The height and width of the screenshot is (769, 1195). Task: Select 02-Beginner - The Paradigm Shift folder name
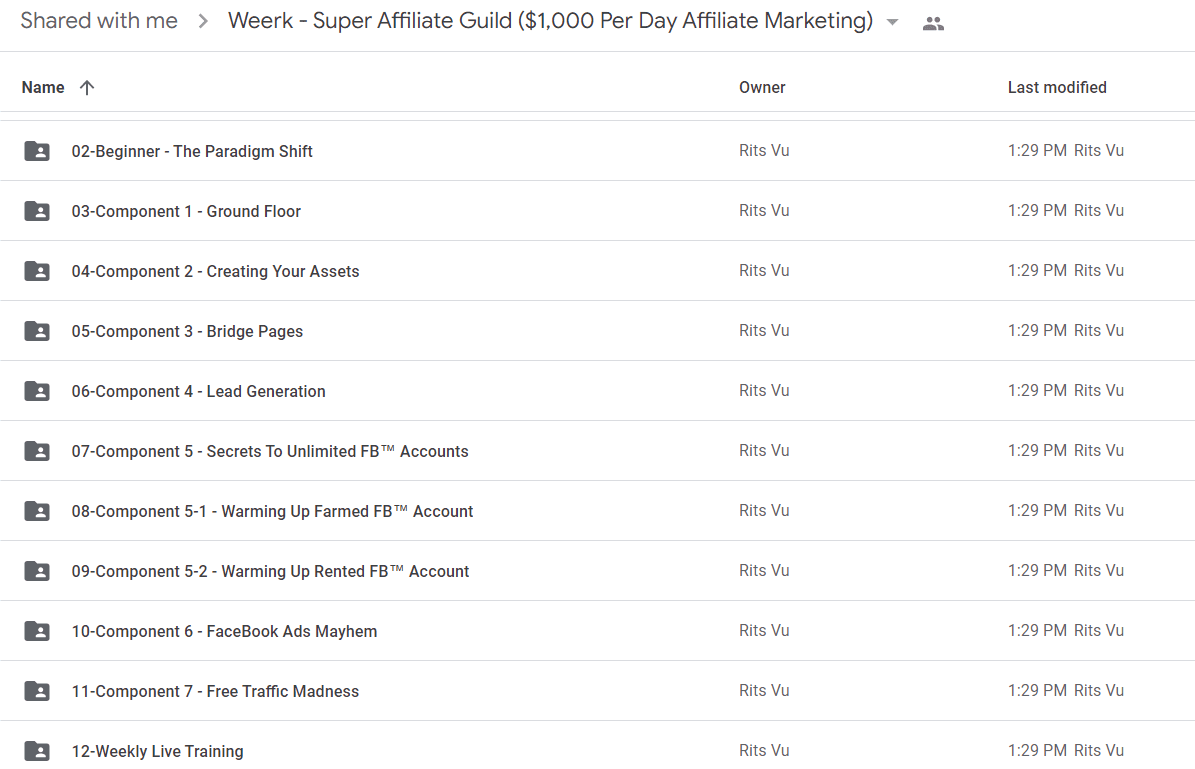[x=192, y=151]
